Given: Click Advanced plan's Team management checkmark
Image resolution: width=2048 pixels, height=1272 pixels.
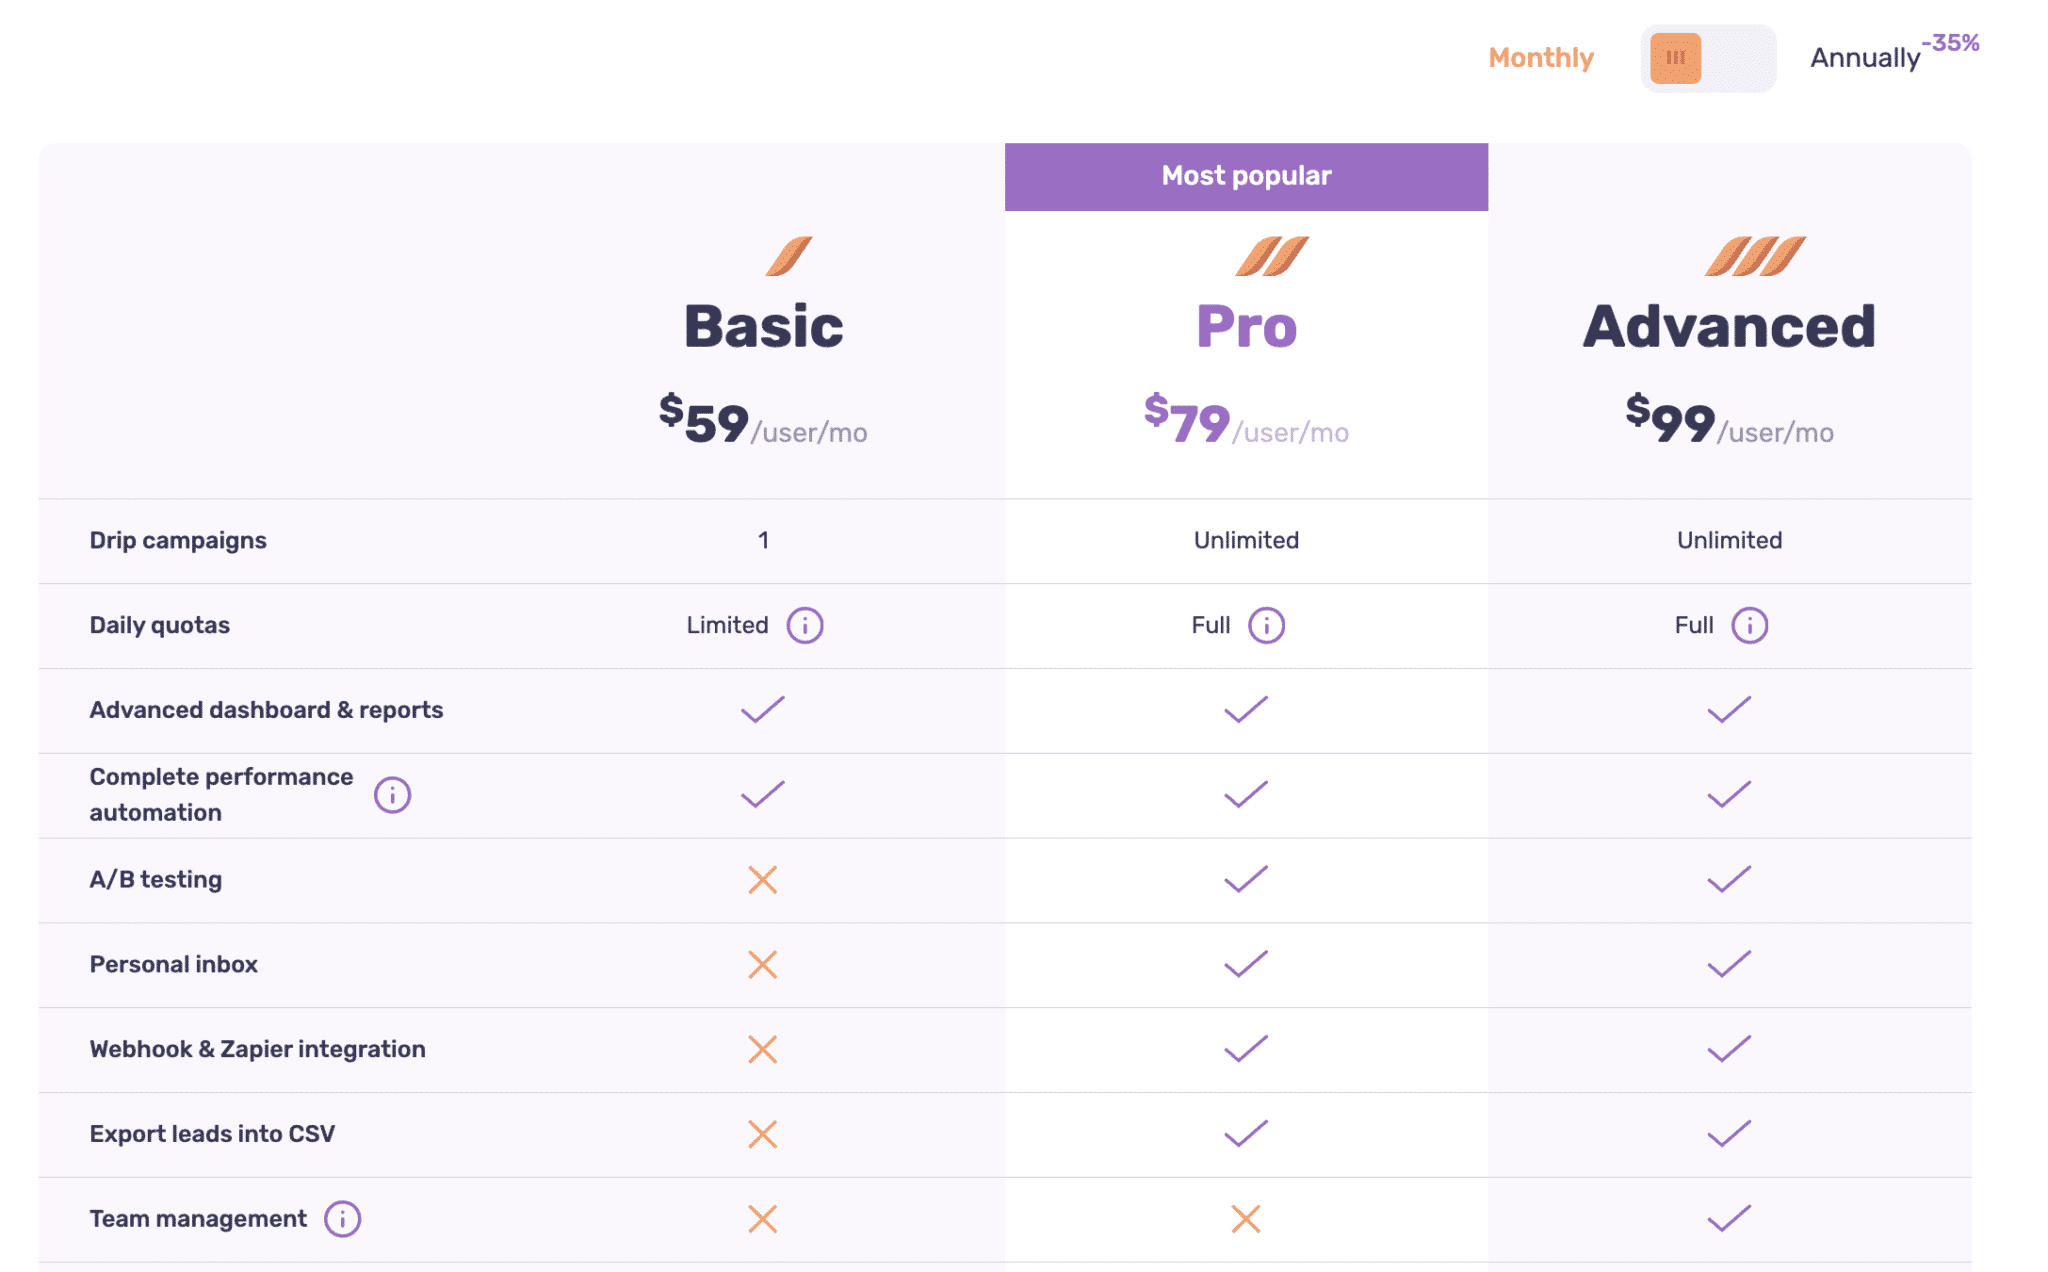Looking at the screenshot, I should [x=1729, y=1219].
